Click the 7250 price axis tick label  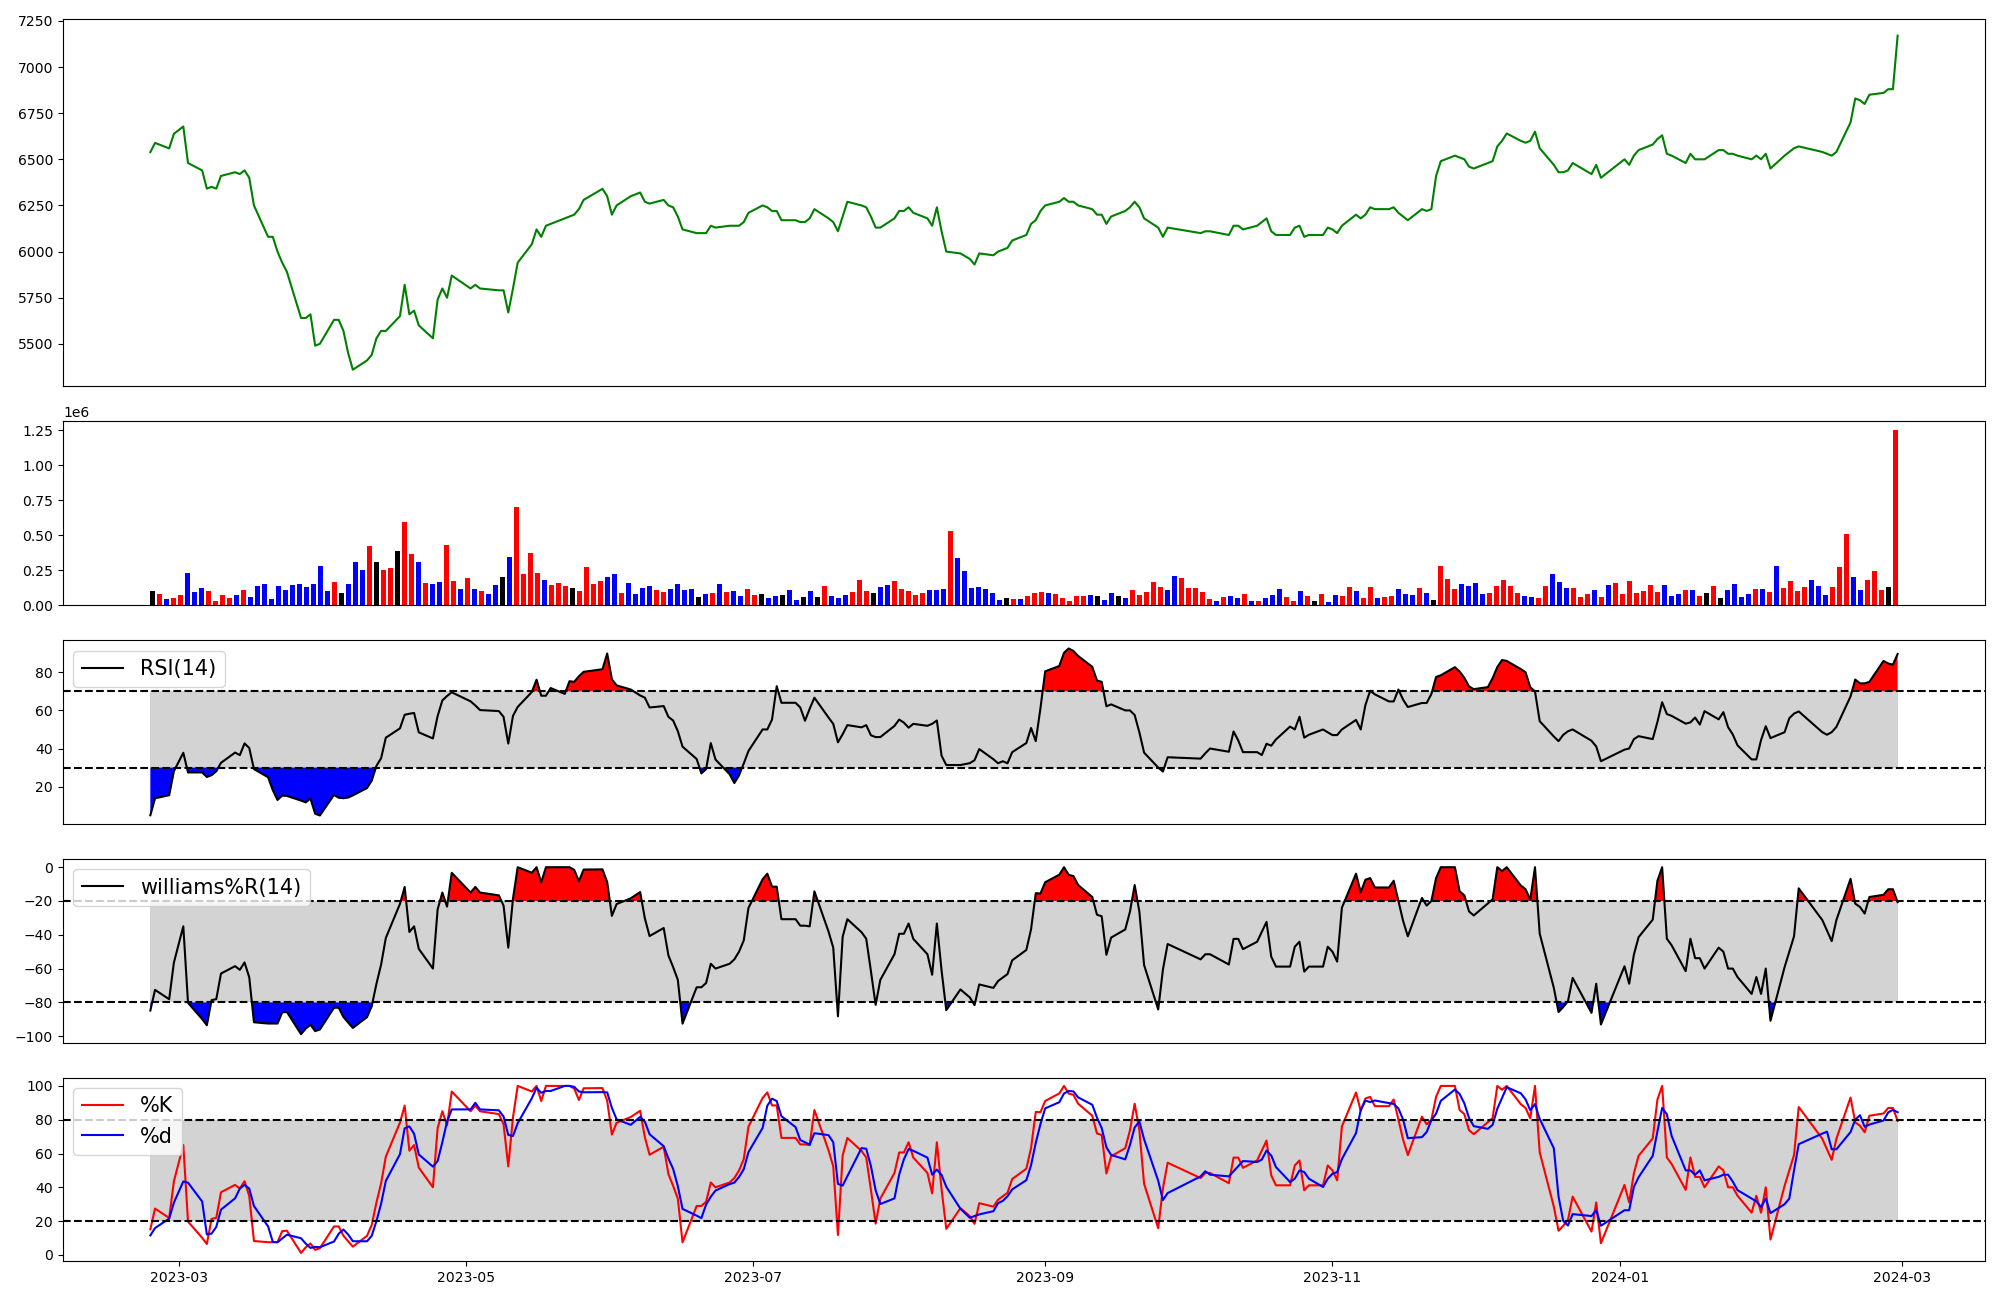point(36,23)
